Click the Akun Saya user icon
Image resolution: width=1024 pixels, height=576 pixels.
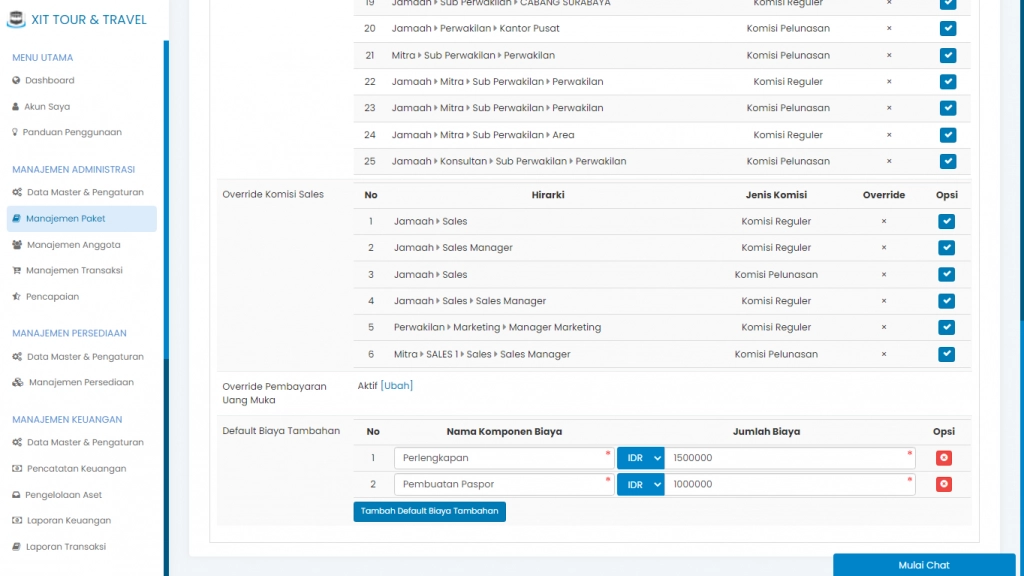[16, 106]
